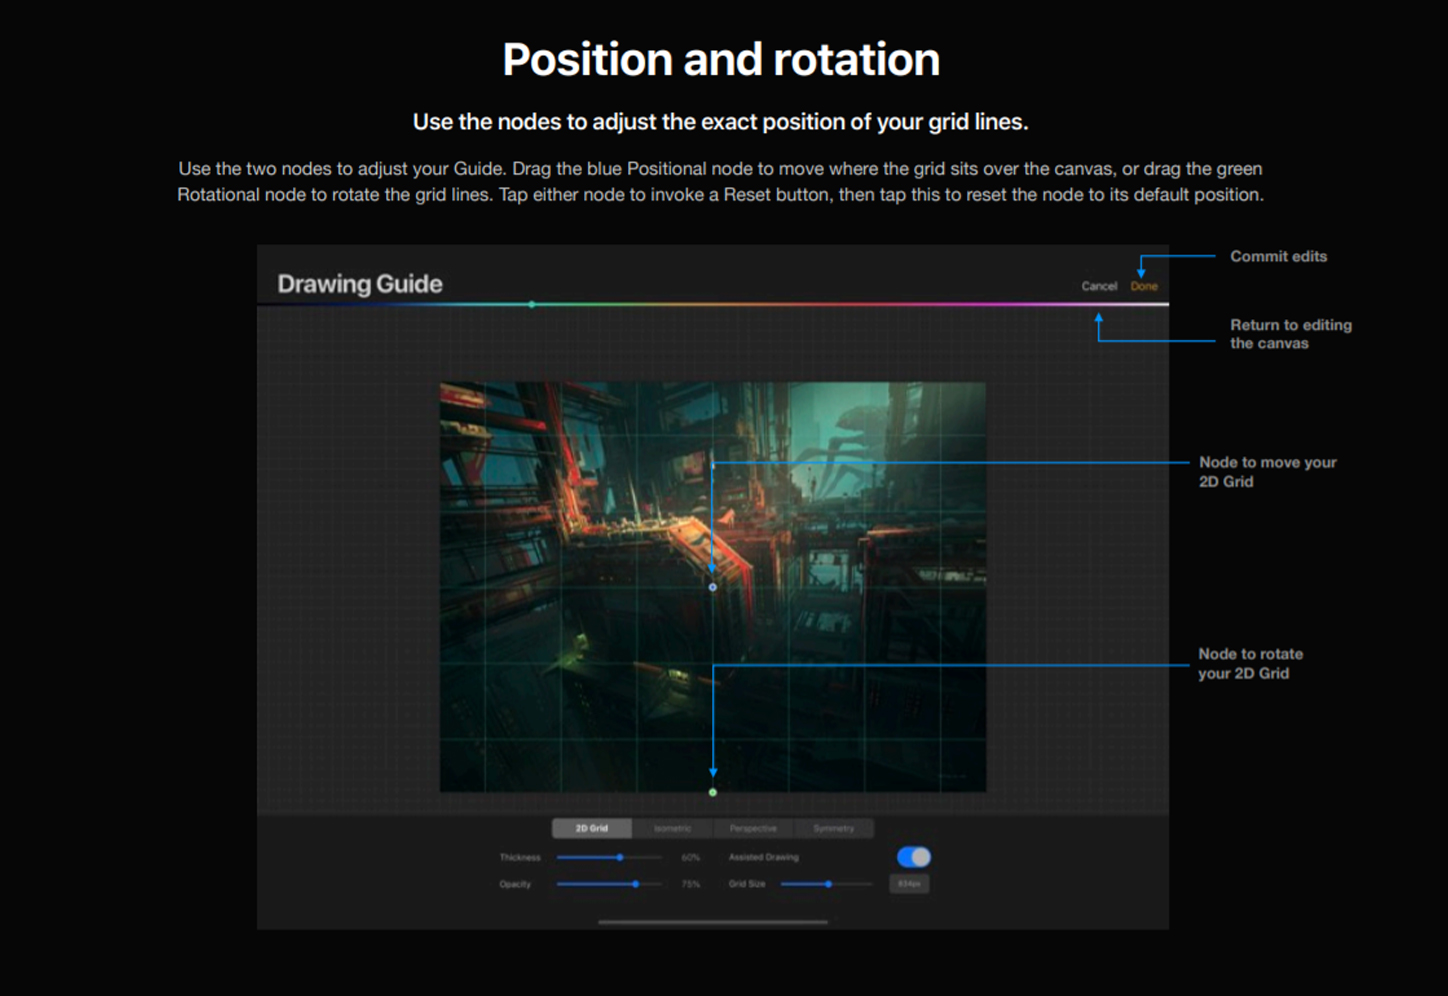1448x996 pixels.
Task: Click the home indicator bar at bottom
Action: click(713, 922)
